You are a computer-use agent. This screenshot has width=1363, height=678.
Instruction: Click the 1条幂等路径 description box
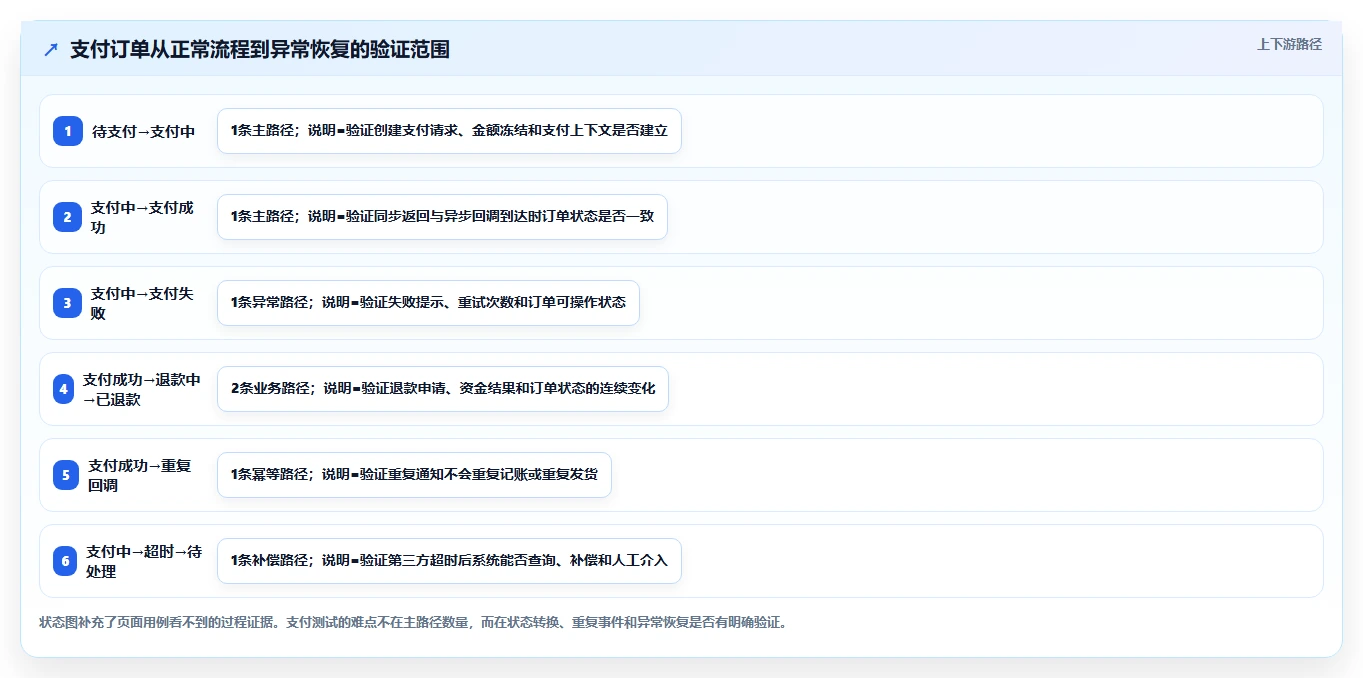click(x=414, y=475)
